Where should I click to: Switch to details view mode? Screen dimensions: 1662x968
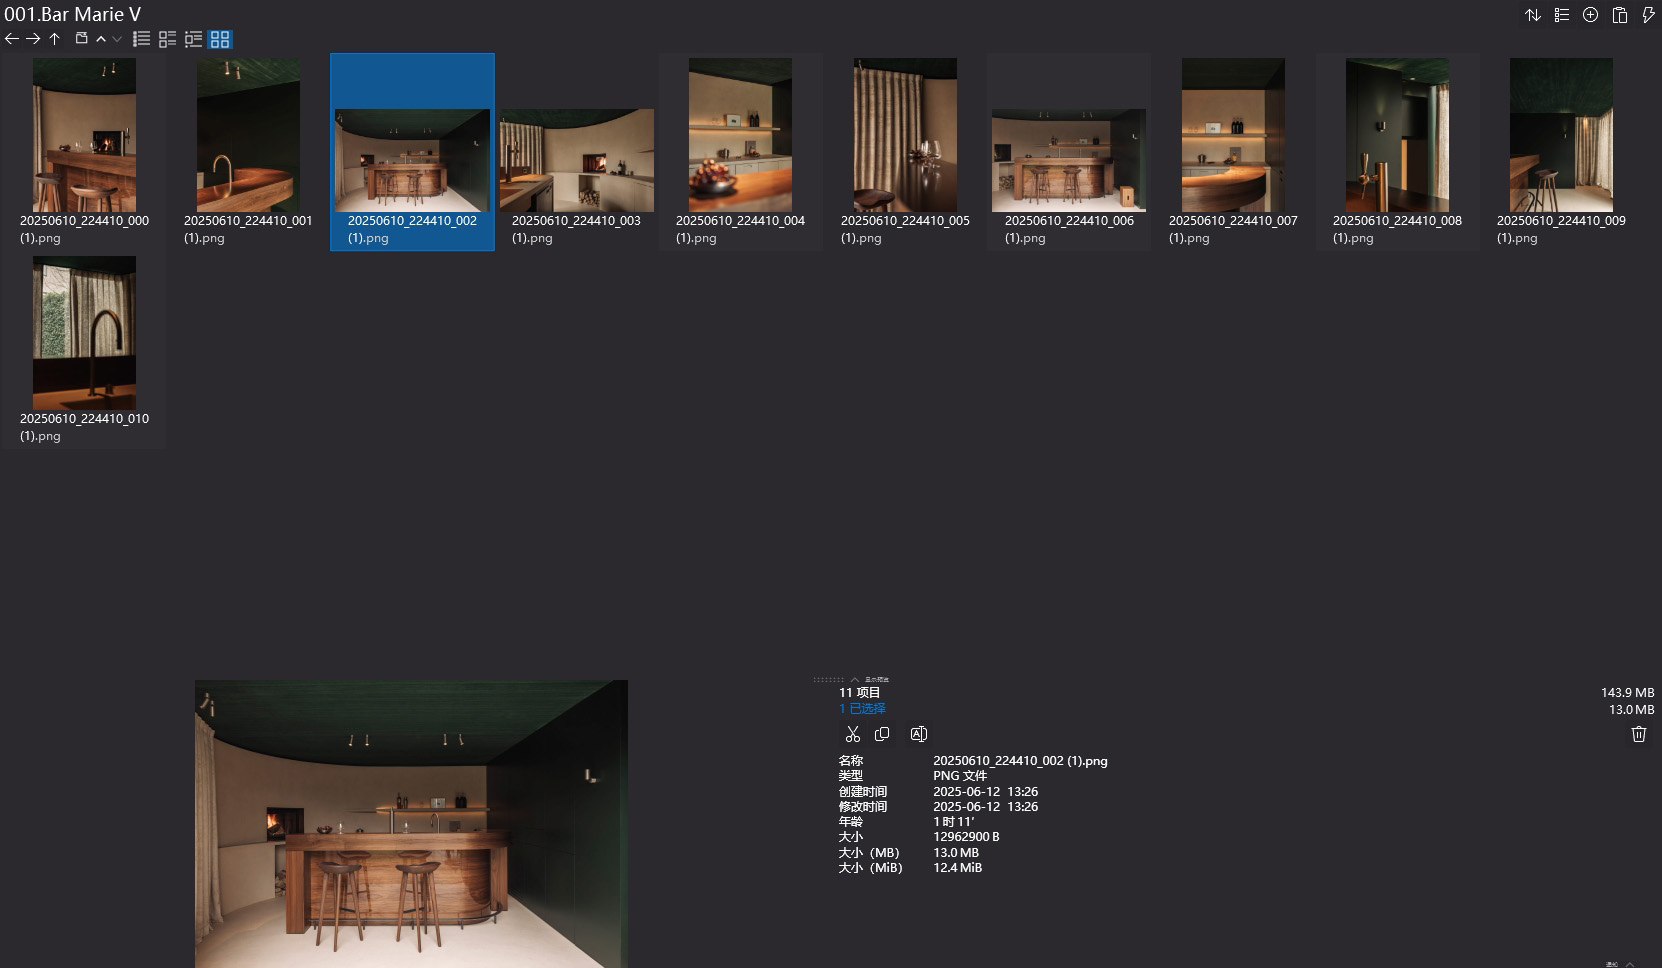(x=167, y=40)
